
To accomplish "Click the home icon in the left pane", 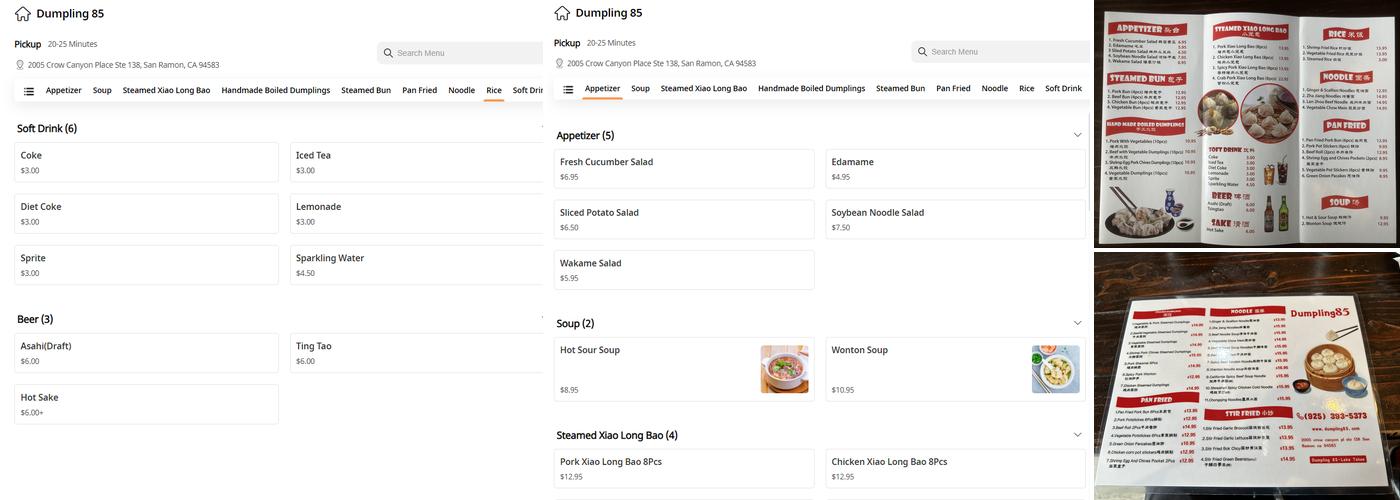I will (23, 14).
